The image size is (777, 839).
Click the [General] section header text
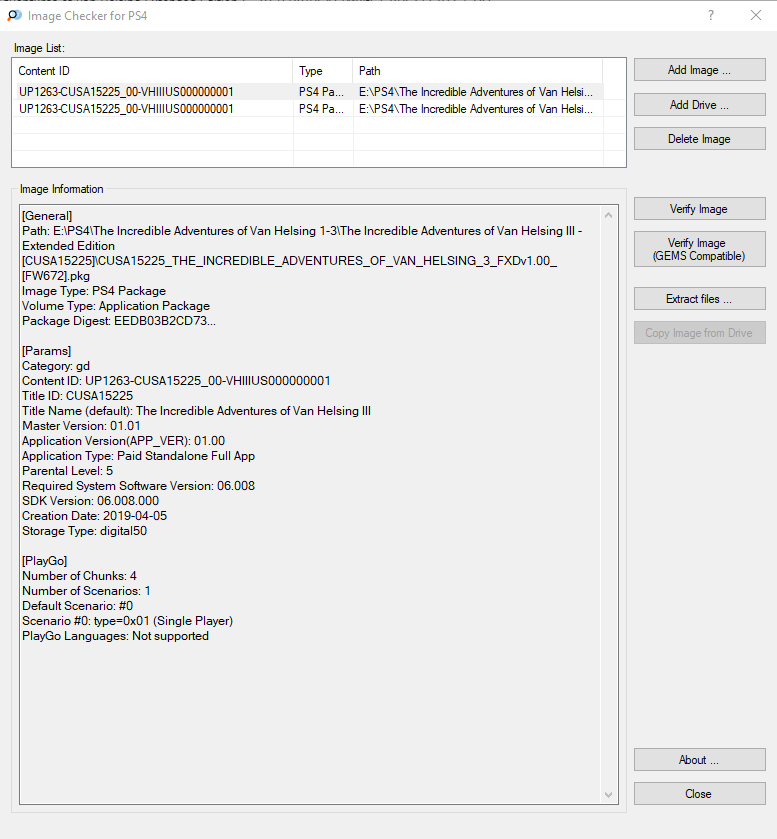click(47, 216)
